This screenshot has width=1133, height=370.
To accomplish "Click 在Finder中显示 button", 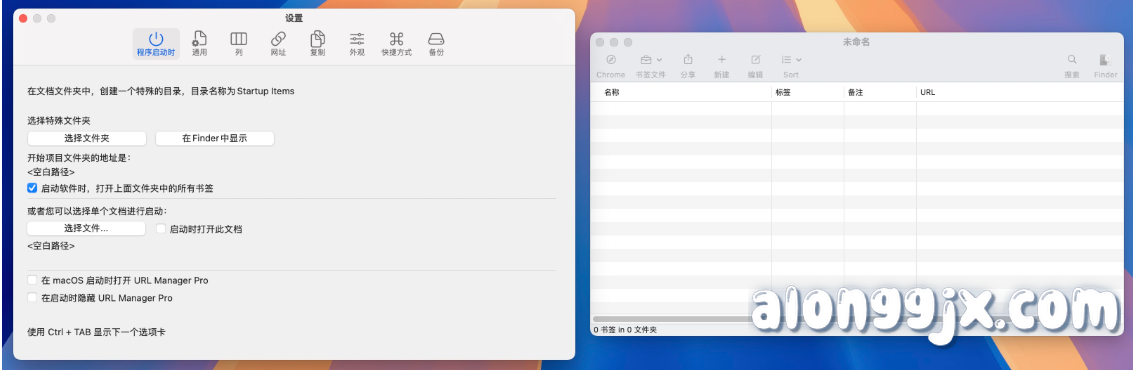I will click(x=215, y=138).
